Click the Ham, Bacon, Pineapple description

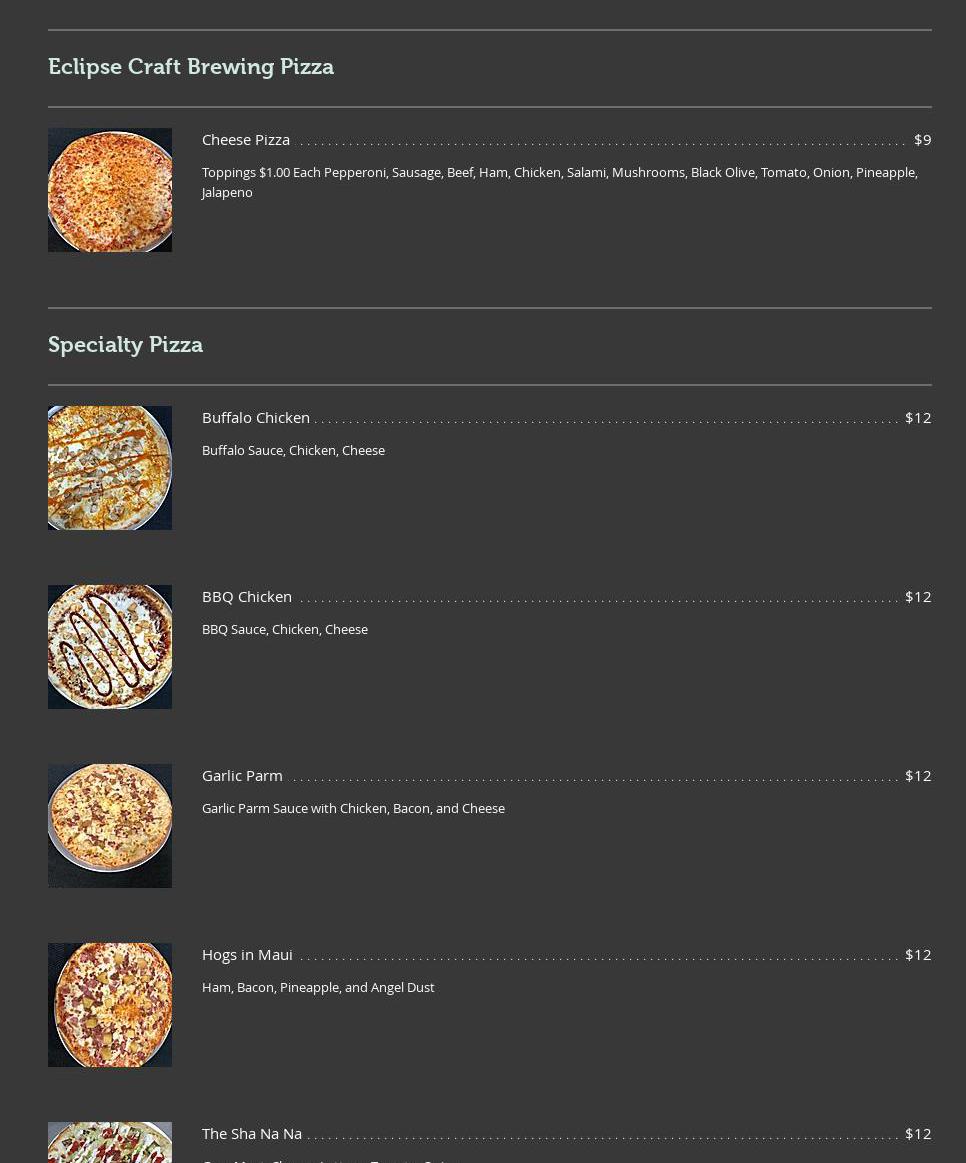tap(318, 987)
